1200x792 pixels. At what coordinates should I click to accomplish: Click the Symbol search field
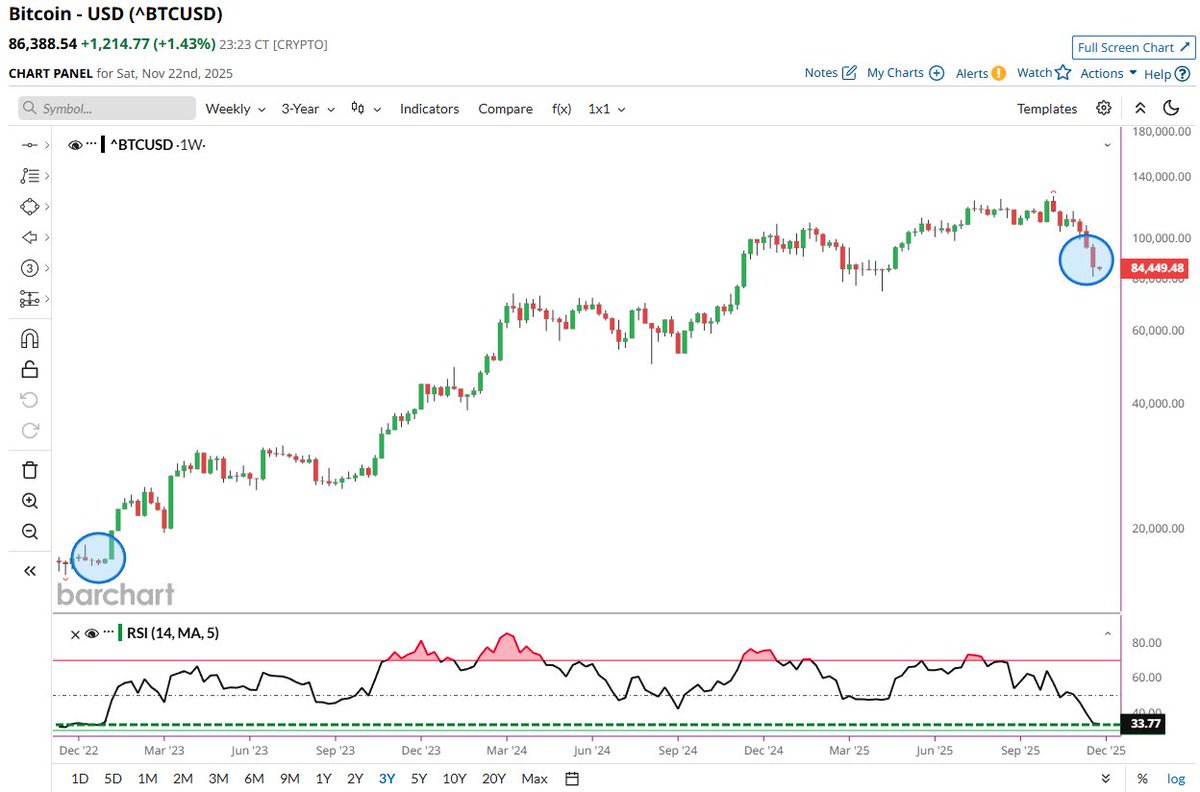pyautogui.click(x=105, y=108)
